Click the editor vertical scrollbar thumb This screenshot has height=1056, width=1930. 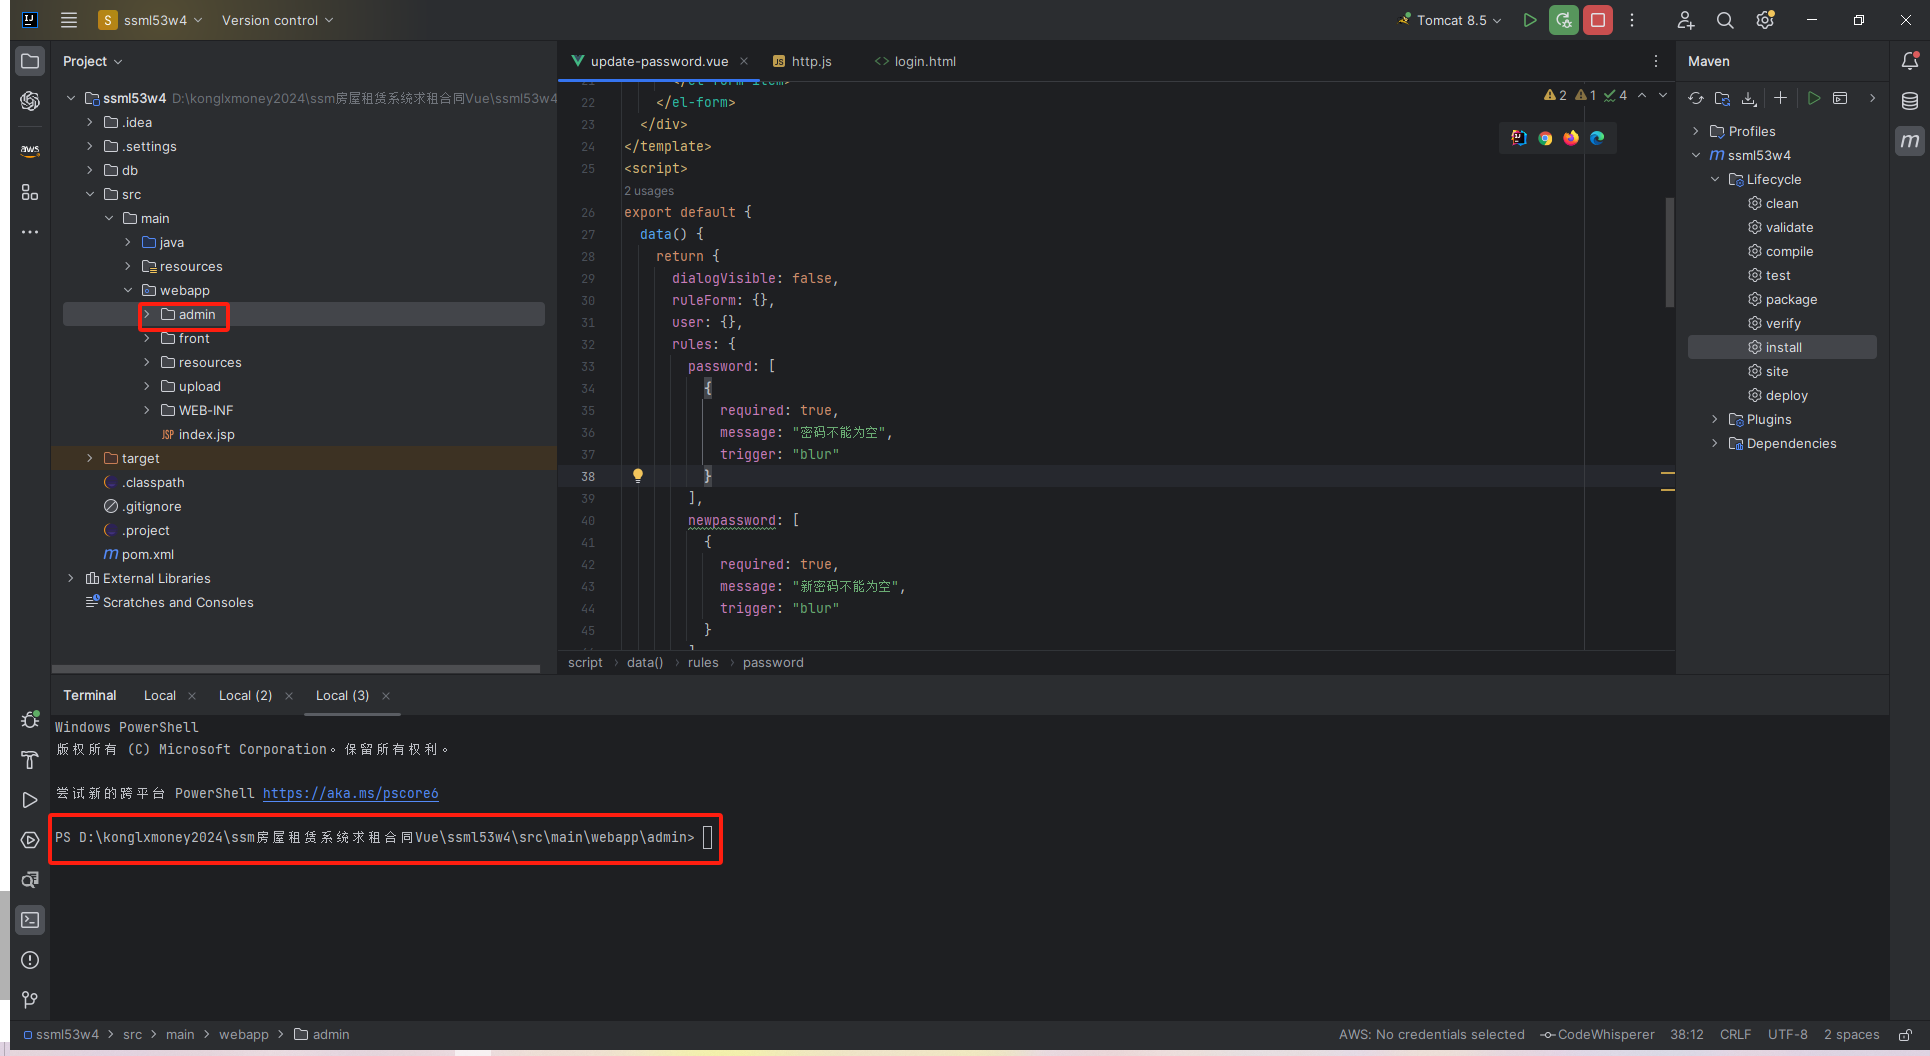click(1669, 250)
